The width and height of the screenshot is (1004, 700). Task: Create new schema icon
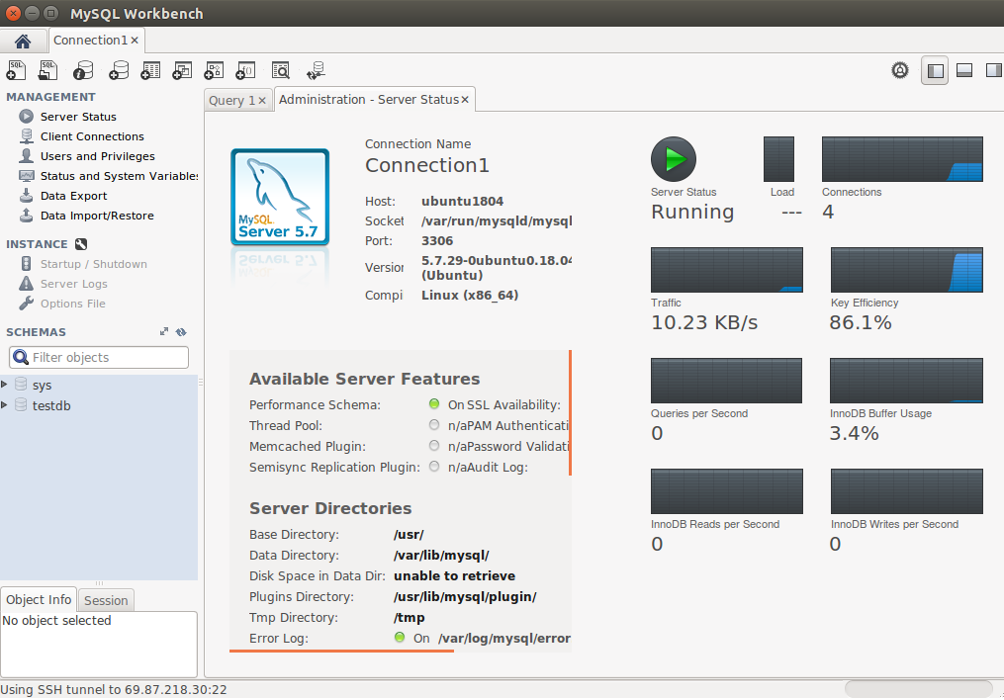click(x=118, y=70)
